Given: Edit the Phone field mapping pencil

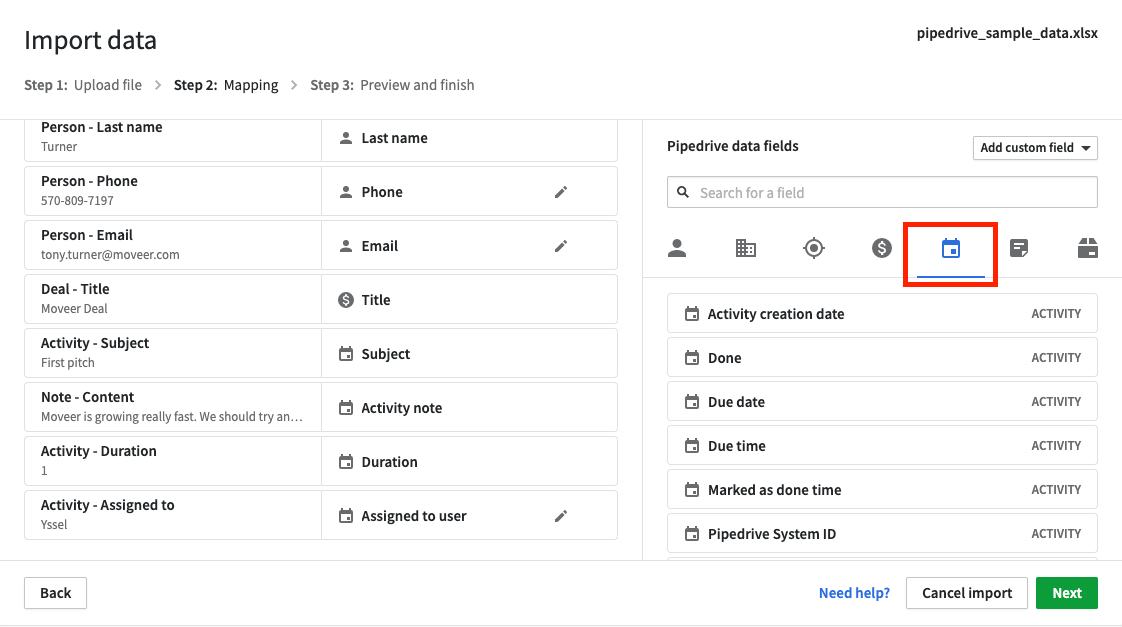Looking at the screenshot, I should point(561,192).
